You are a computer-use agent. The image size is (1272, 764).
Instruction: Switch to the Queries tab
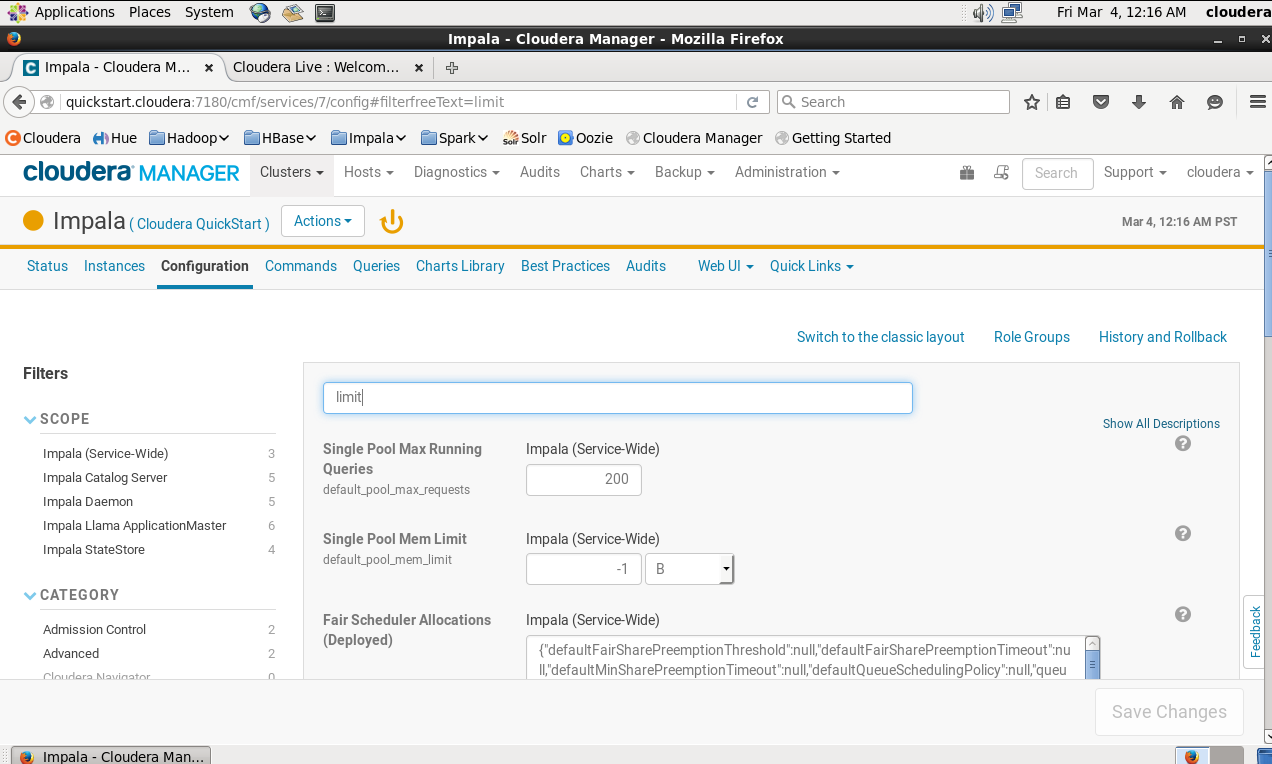pos(376,266)
